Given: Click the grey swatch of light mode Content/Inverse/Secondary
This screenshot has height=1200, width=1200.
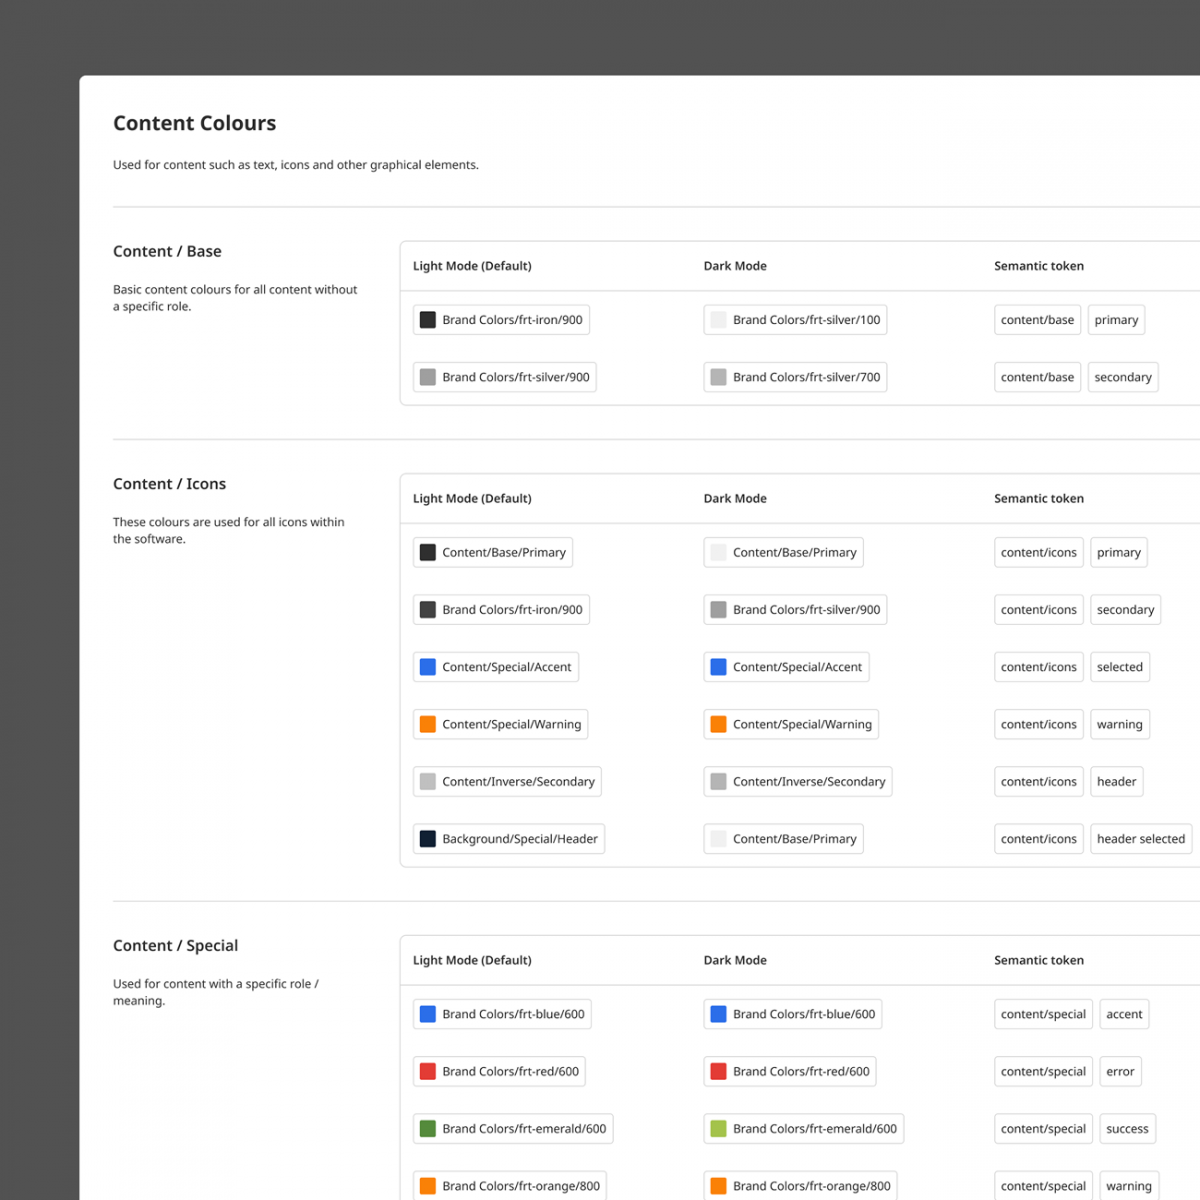Looking at the screenshot, I should [x=427, y=782].
